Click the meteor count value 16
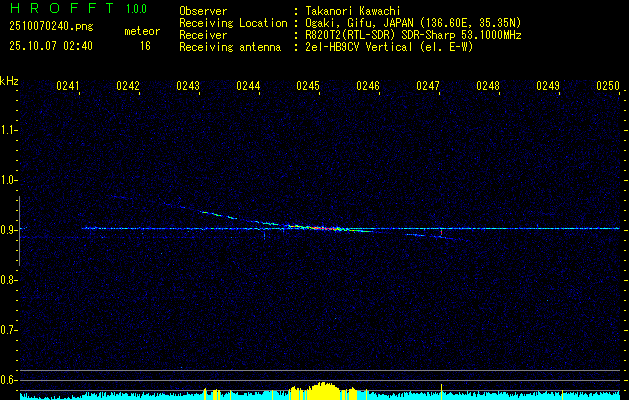 pyautogui.click(x=145, y=46)
